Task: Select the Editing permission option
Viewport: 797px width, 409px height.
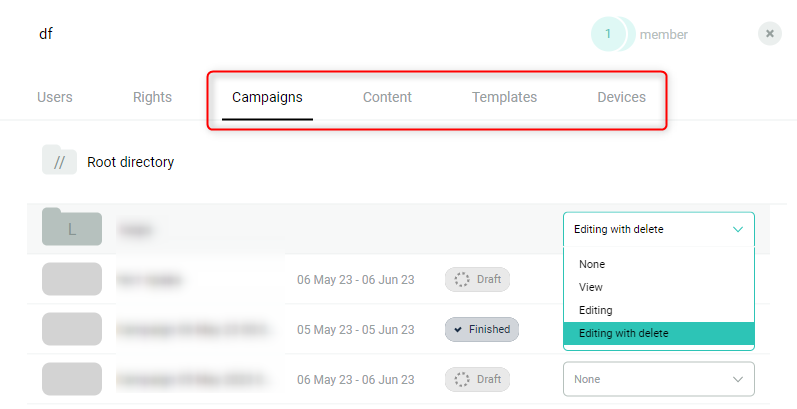Action: (594, 310)
